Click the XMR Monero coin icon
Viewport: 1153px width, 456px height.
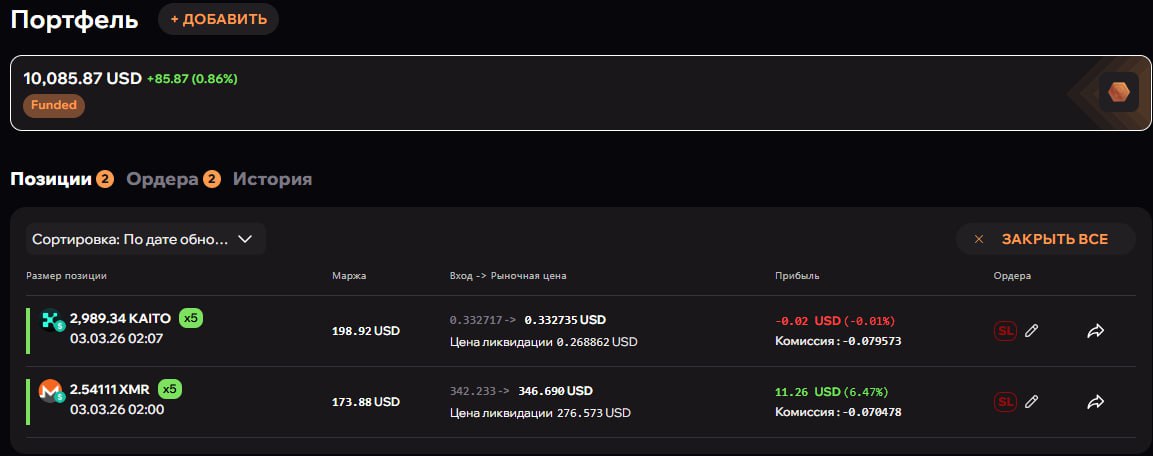(50, 391)
